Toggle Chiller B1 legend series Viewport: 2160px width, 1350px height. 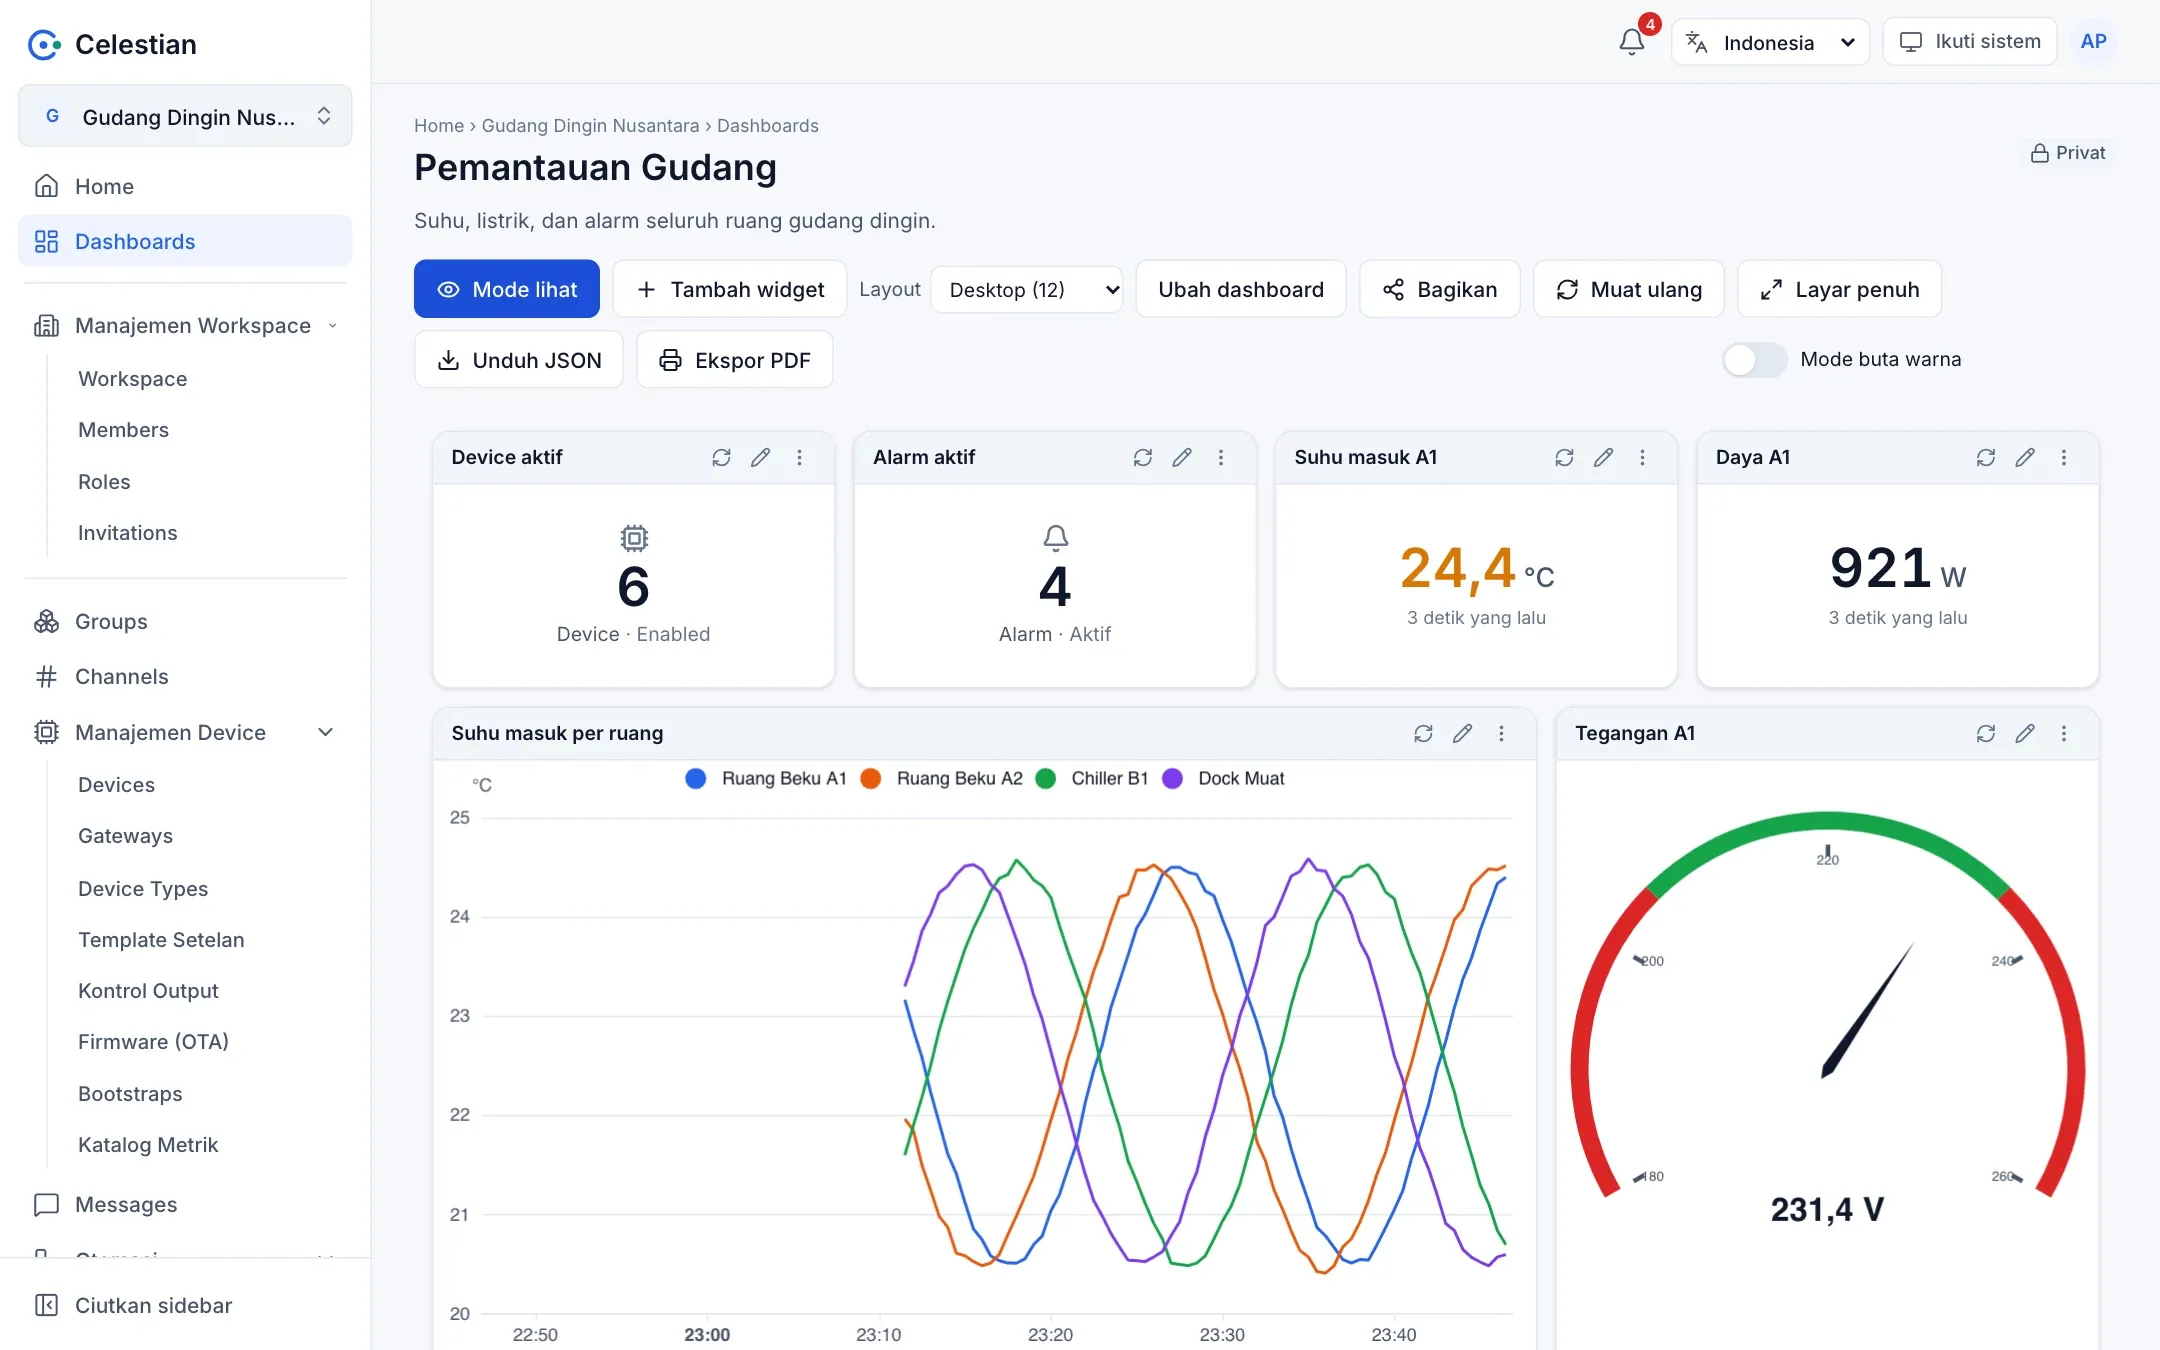(1092, 778)
